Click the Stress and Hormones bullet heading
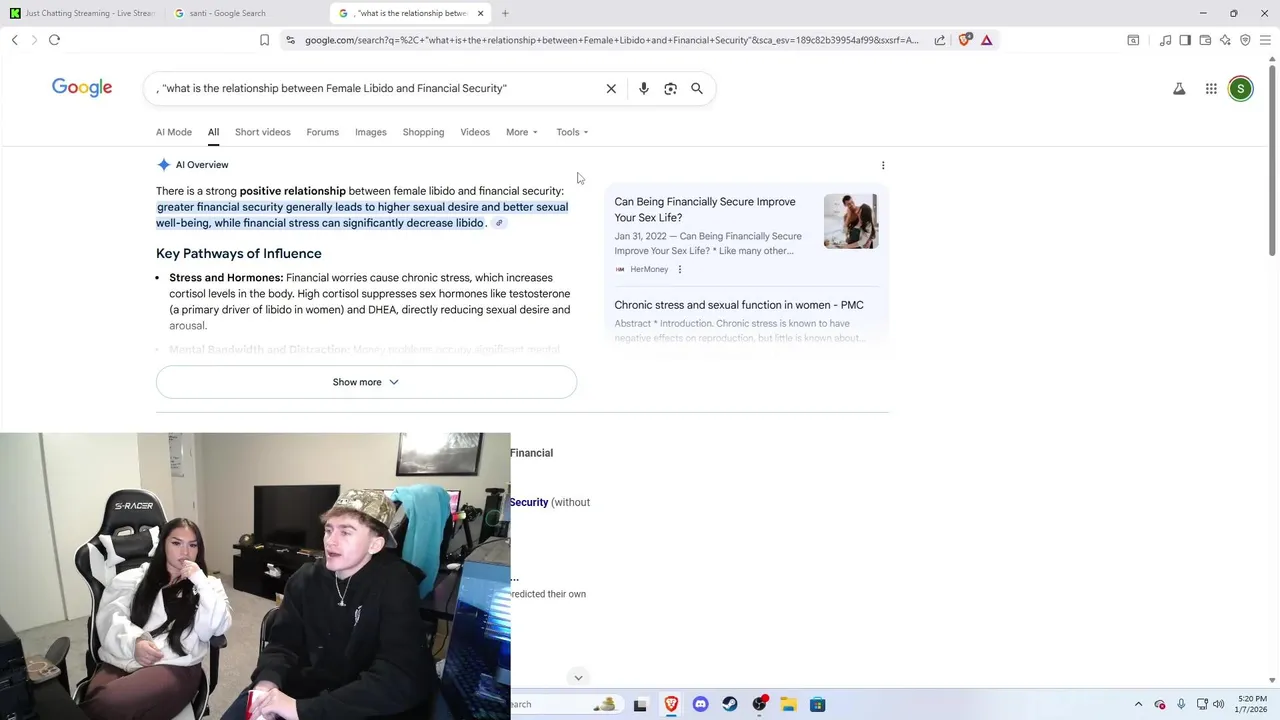 click(x=226, y=278)
